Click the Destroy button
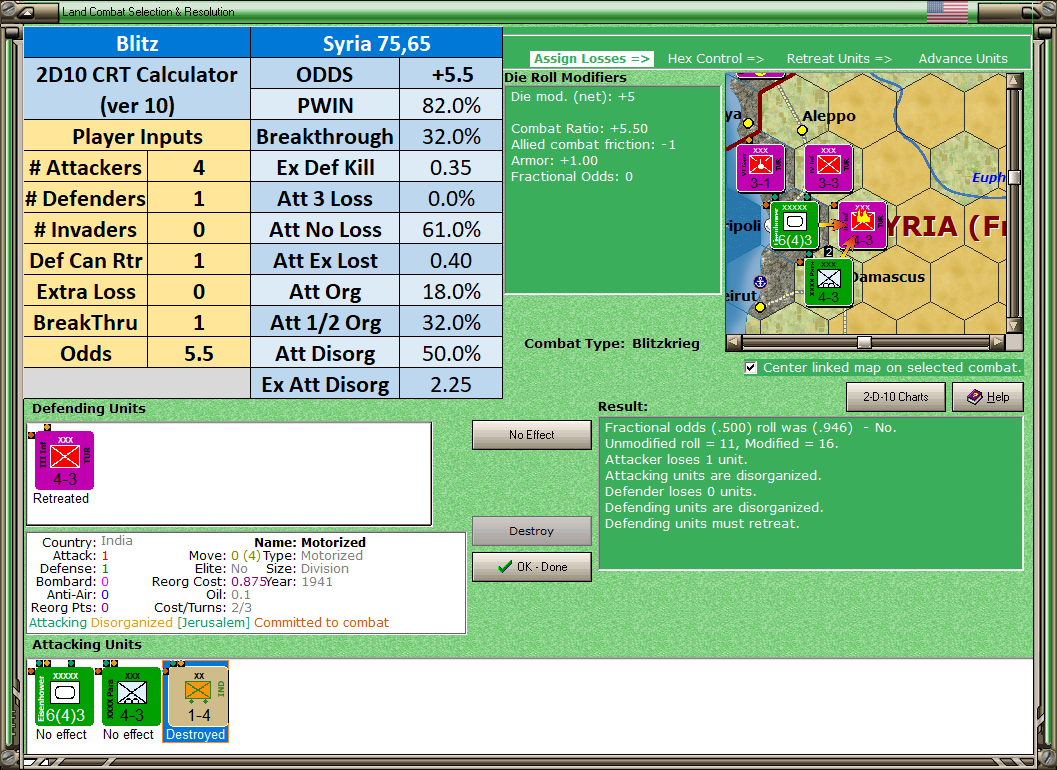This screenshot has height=770, width=1057. point(532,531)
